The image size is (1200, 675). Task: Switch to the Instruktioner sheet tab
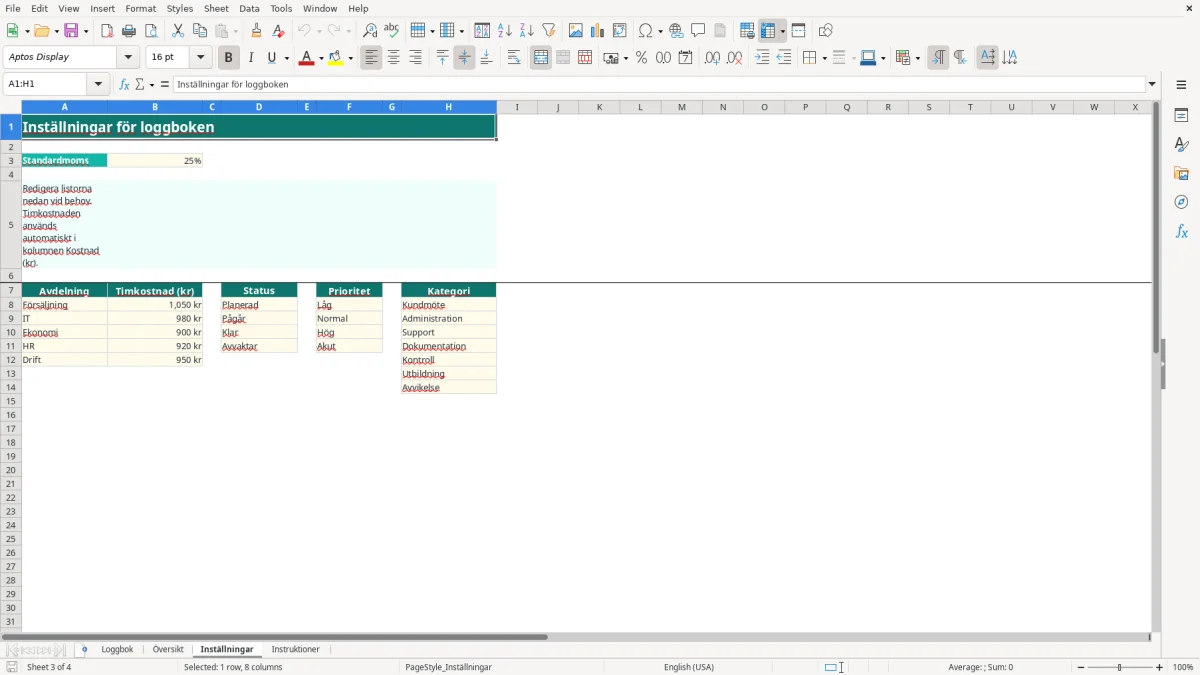click(296, 650)
